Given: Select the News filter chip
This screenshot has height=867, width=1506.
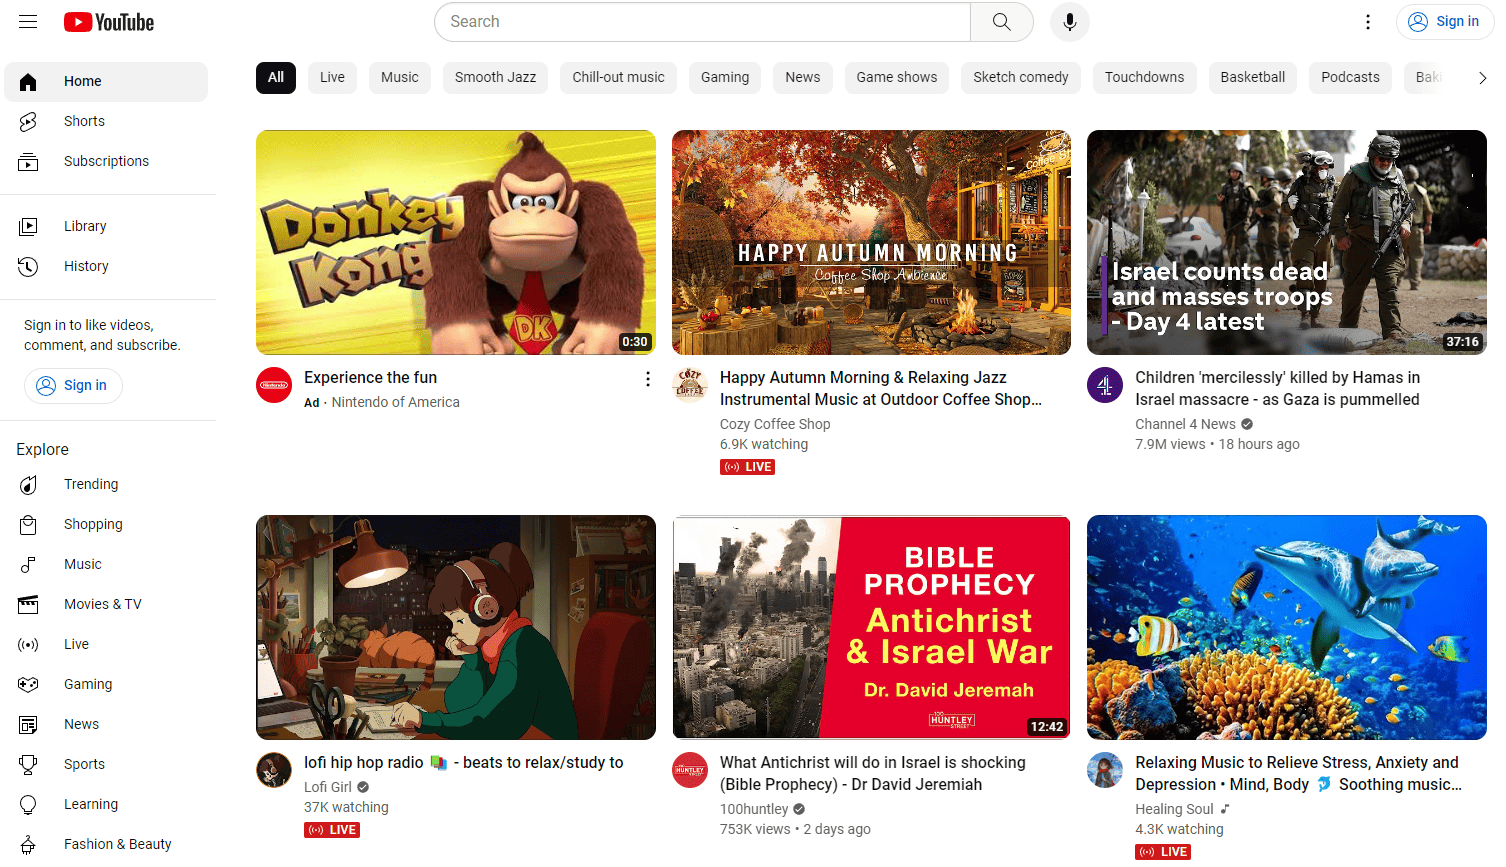Looking at the screenshot, I should (803, 77).
